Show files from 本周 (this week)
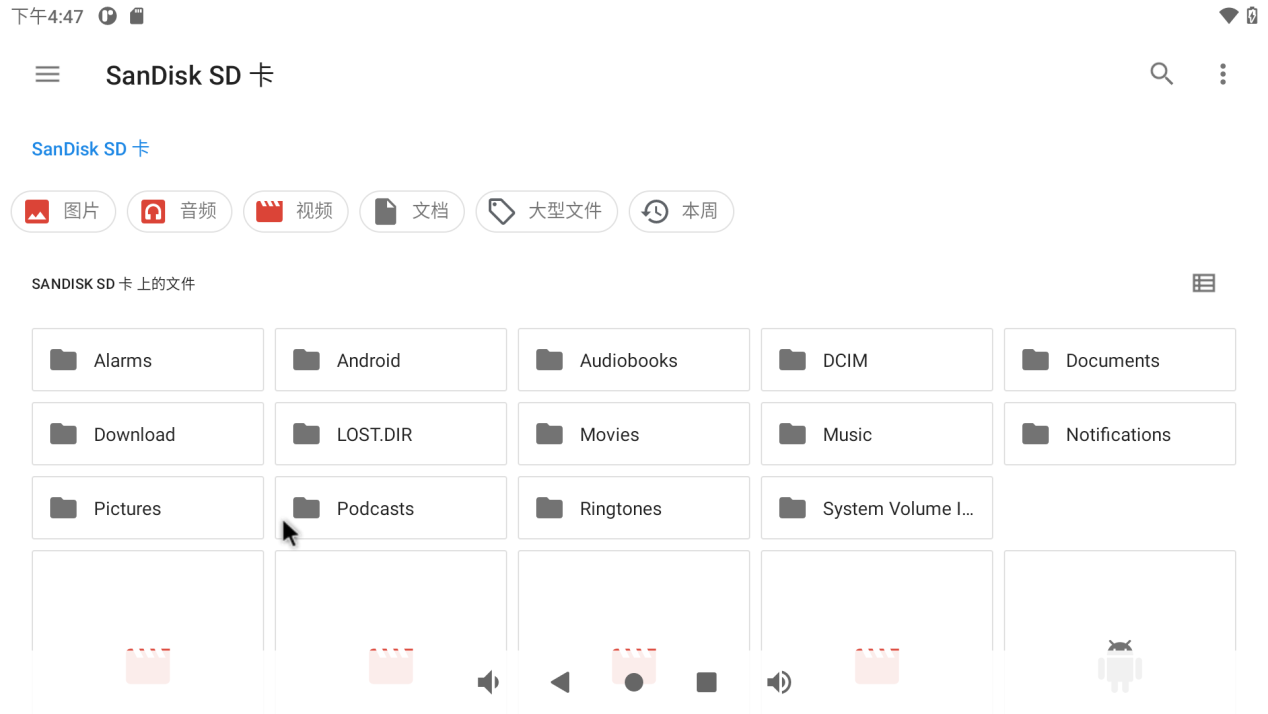Screen dimensions: 1268x714 680,212
